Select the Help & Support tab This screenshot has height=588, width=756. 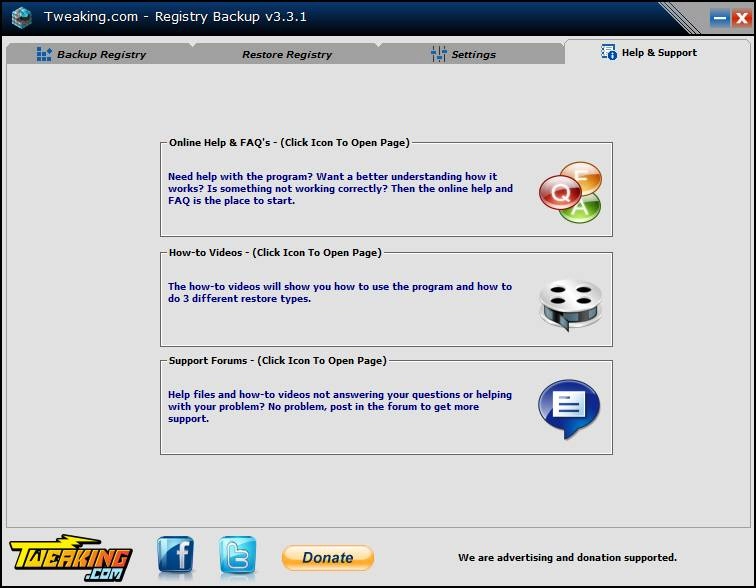[658, 52]
